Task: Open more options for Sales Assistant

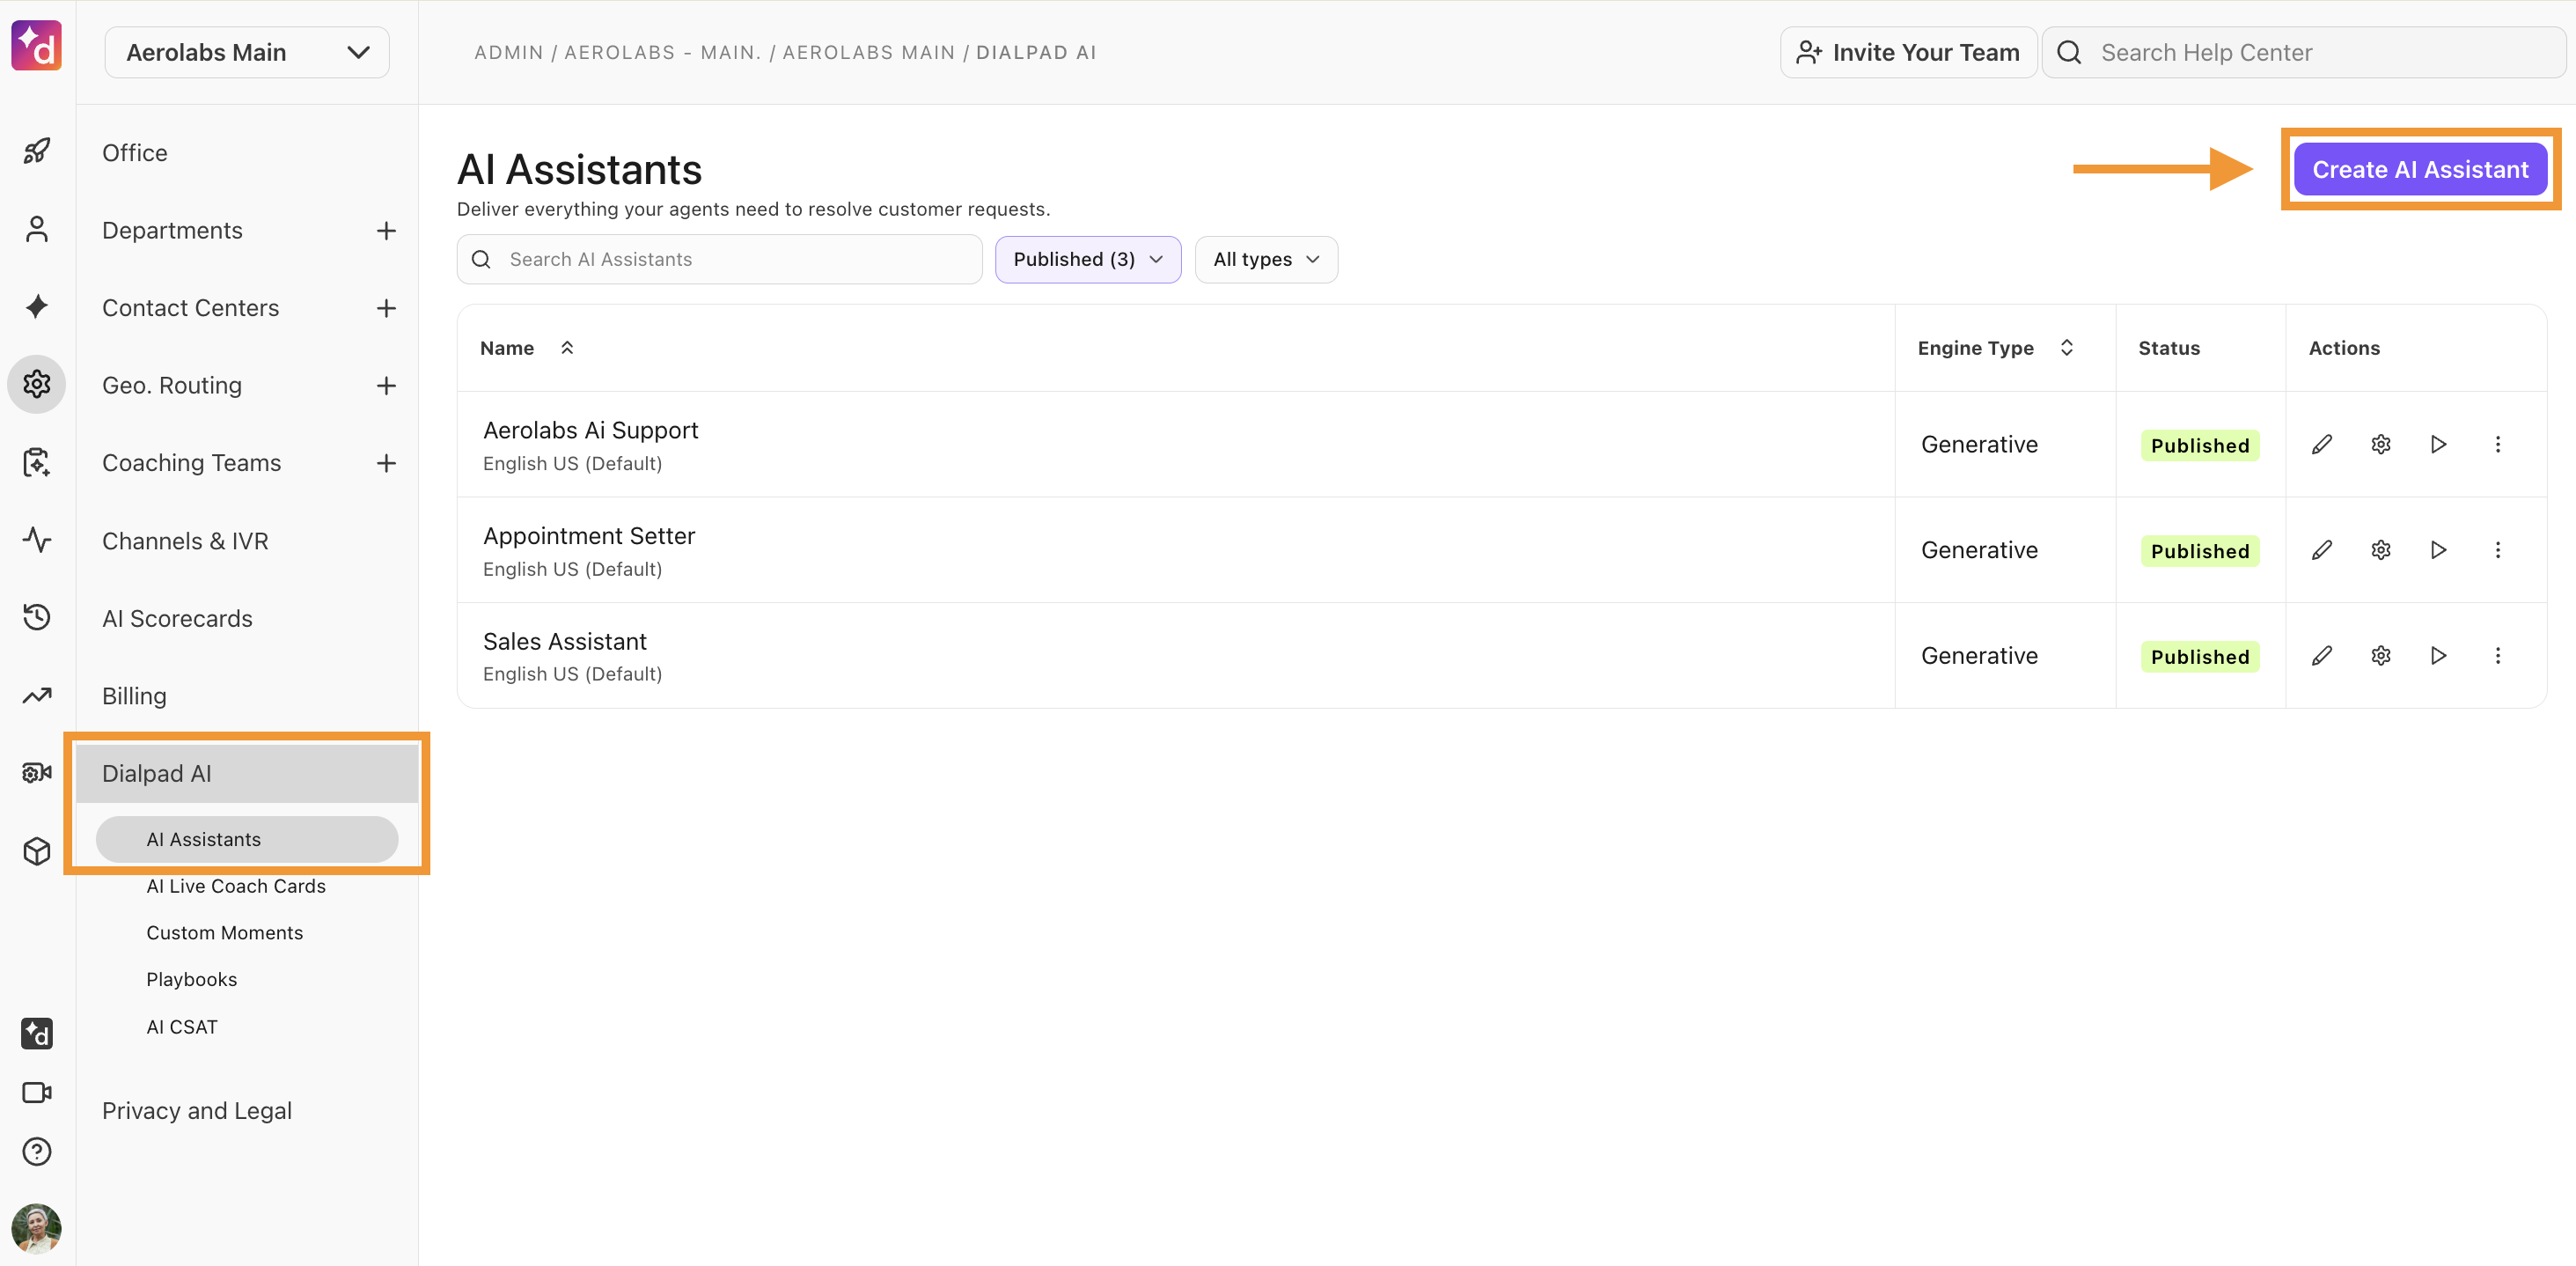Action: pyautogui.click(x=2498, y=655)
